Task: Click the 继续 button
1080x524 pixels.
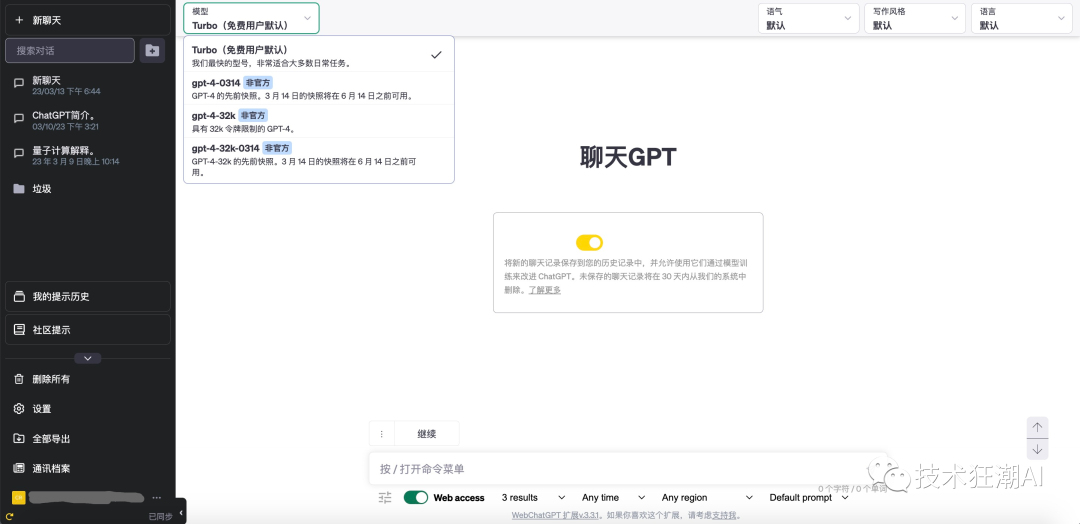Action: pyautogui.click(x=427, y=434)
